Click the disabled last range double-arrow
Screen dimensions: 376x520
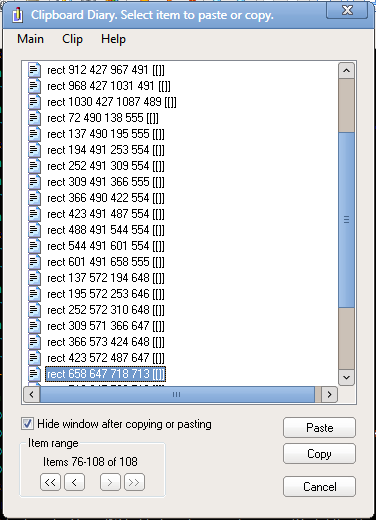coord(134,482)
